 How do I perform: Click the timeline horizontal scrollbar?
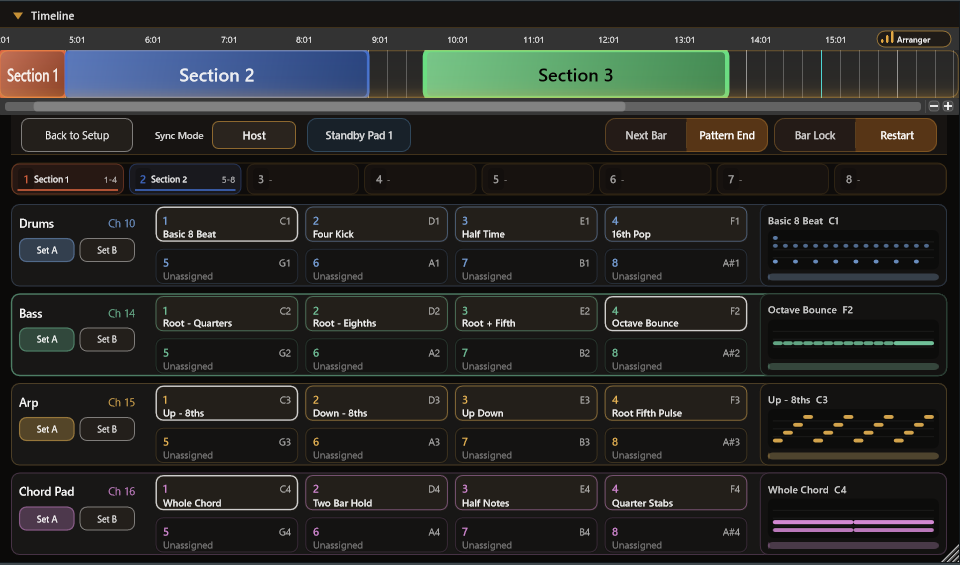pyautogui.click(x=329, y=107)
